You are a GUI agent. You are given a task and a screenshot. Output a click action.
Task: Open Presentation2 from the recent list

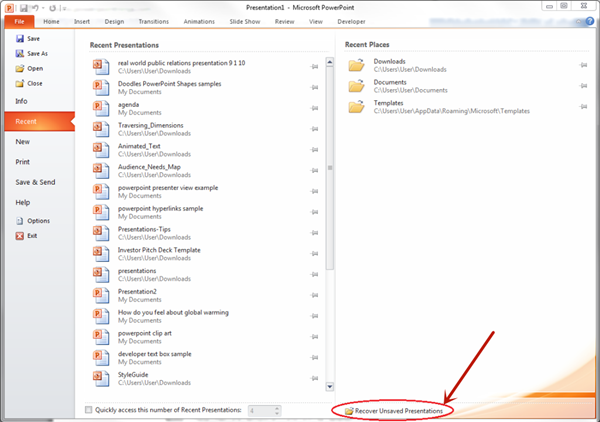click(207, 295)
